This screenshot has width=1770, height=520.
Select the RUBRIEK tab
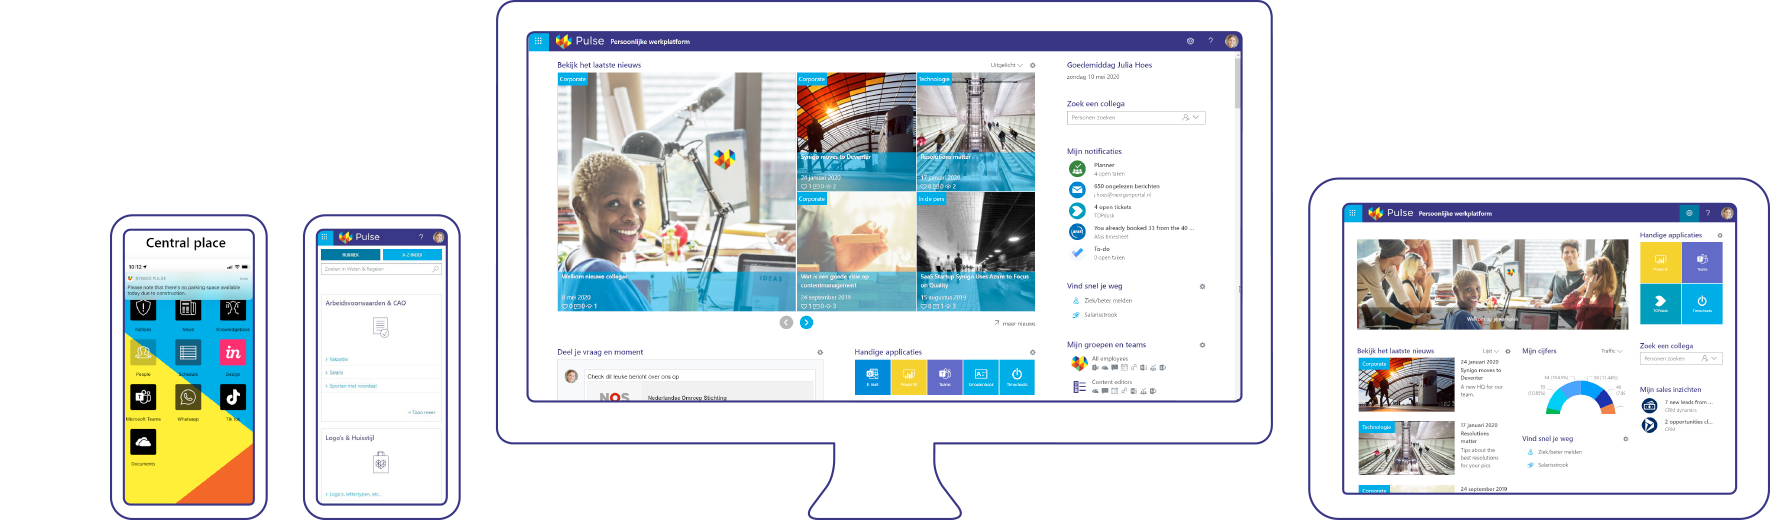351,255
